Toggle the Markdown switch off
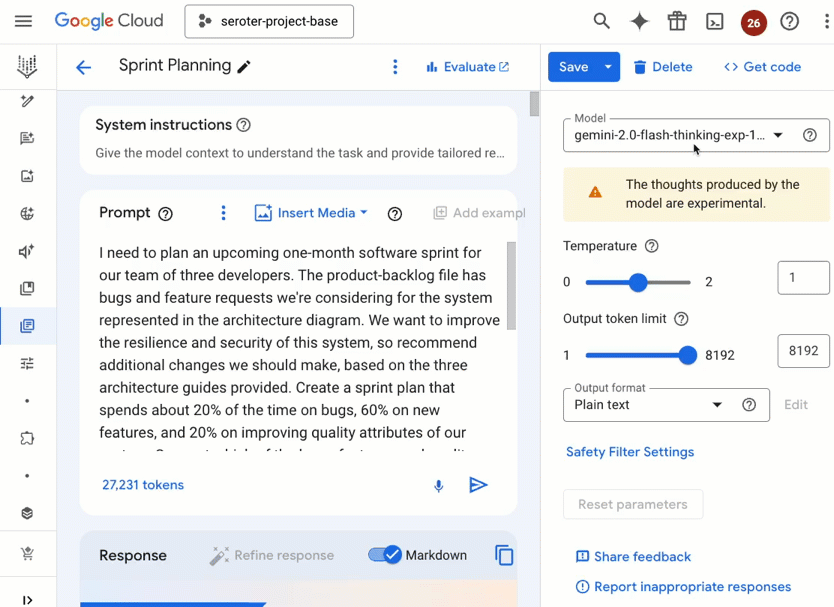This screenshot has width=834, height=607. click(x=385, y=555)
